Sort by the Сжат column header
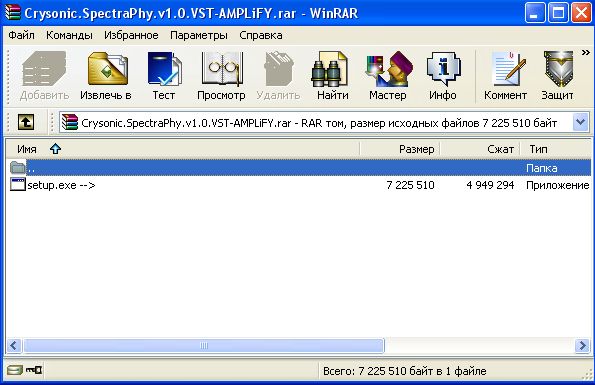Viewport: 595px width, 385px height. click(x=480, y=149)
